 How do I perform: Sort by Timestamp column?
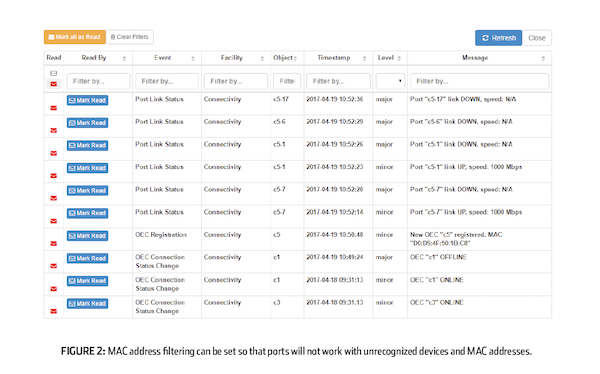(x=364, y=58)
